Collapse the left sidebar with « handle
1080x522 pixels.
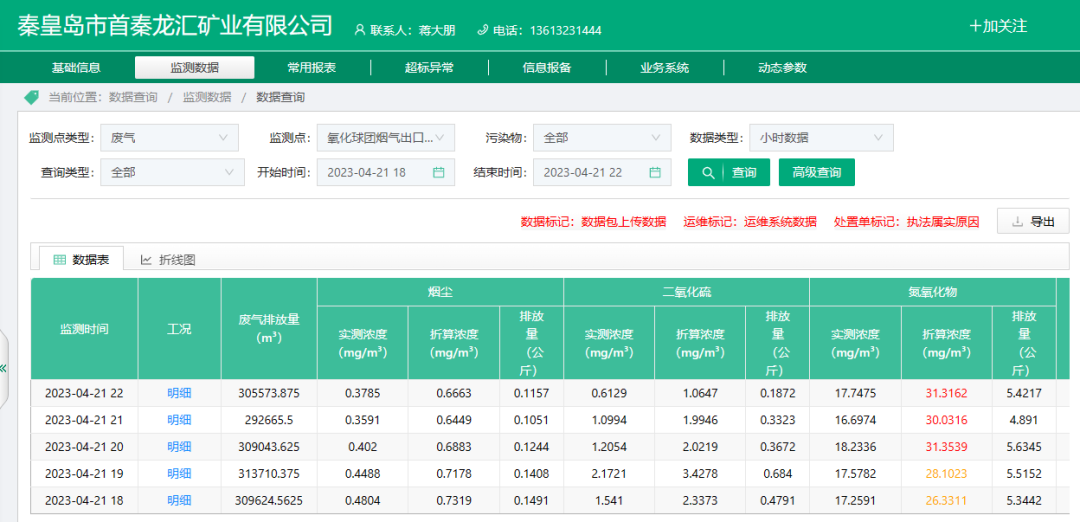4,368
